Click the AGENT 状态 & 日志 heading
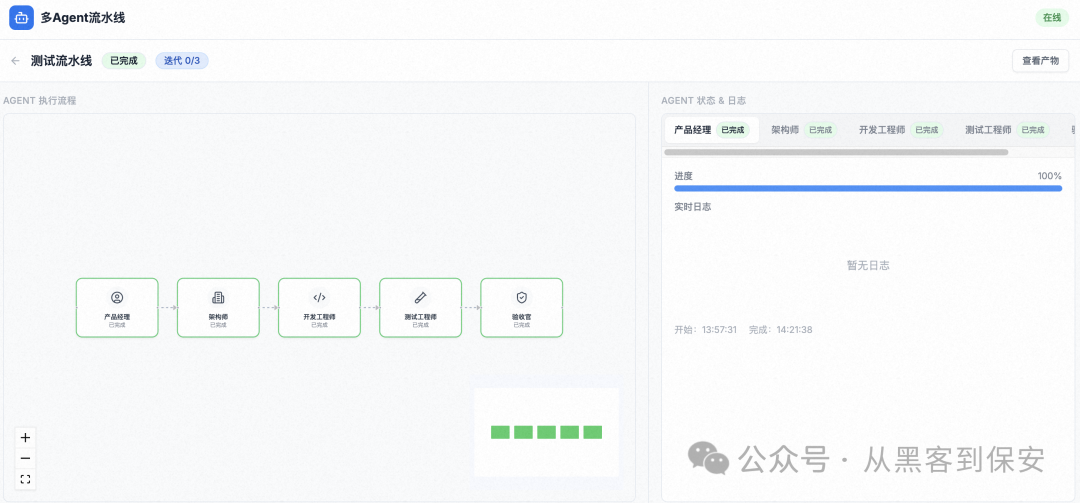This screenshot has height=503, width=1080. [703, 101]
